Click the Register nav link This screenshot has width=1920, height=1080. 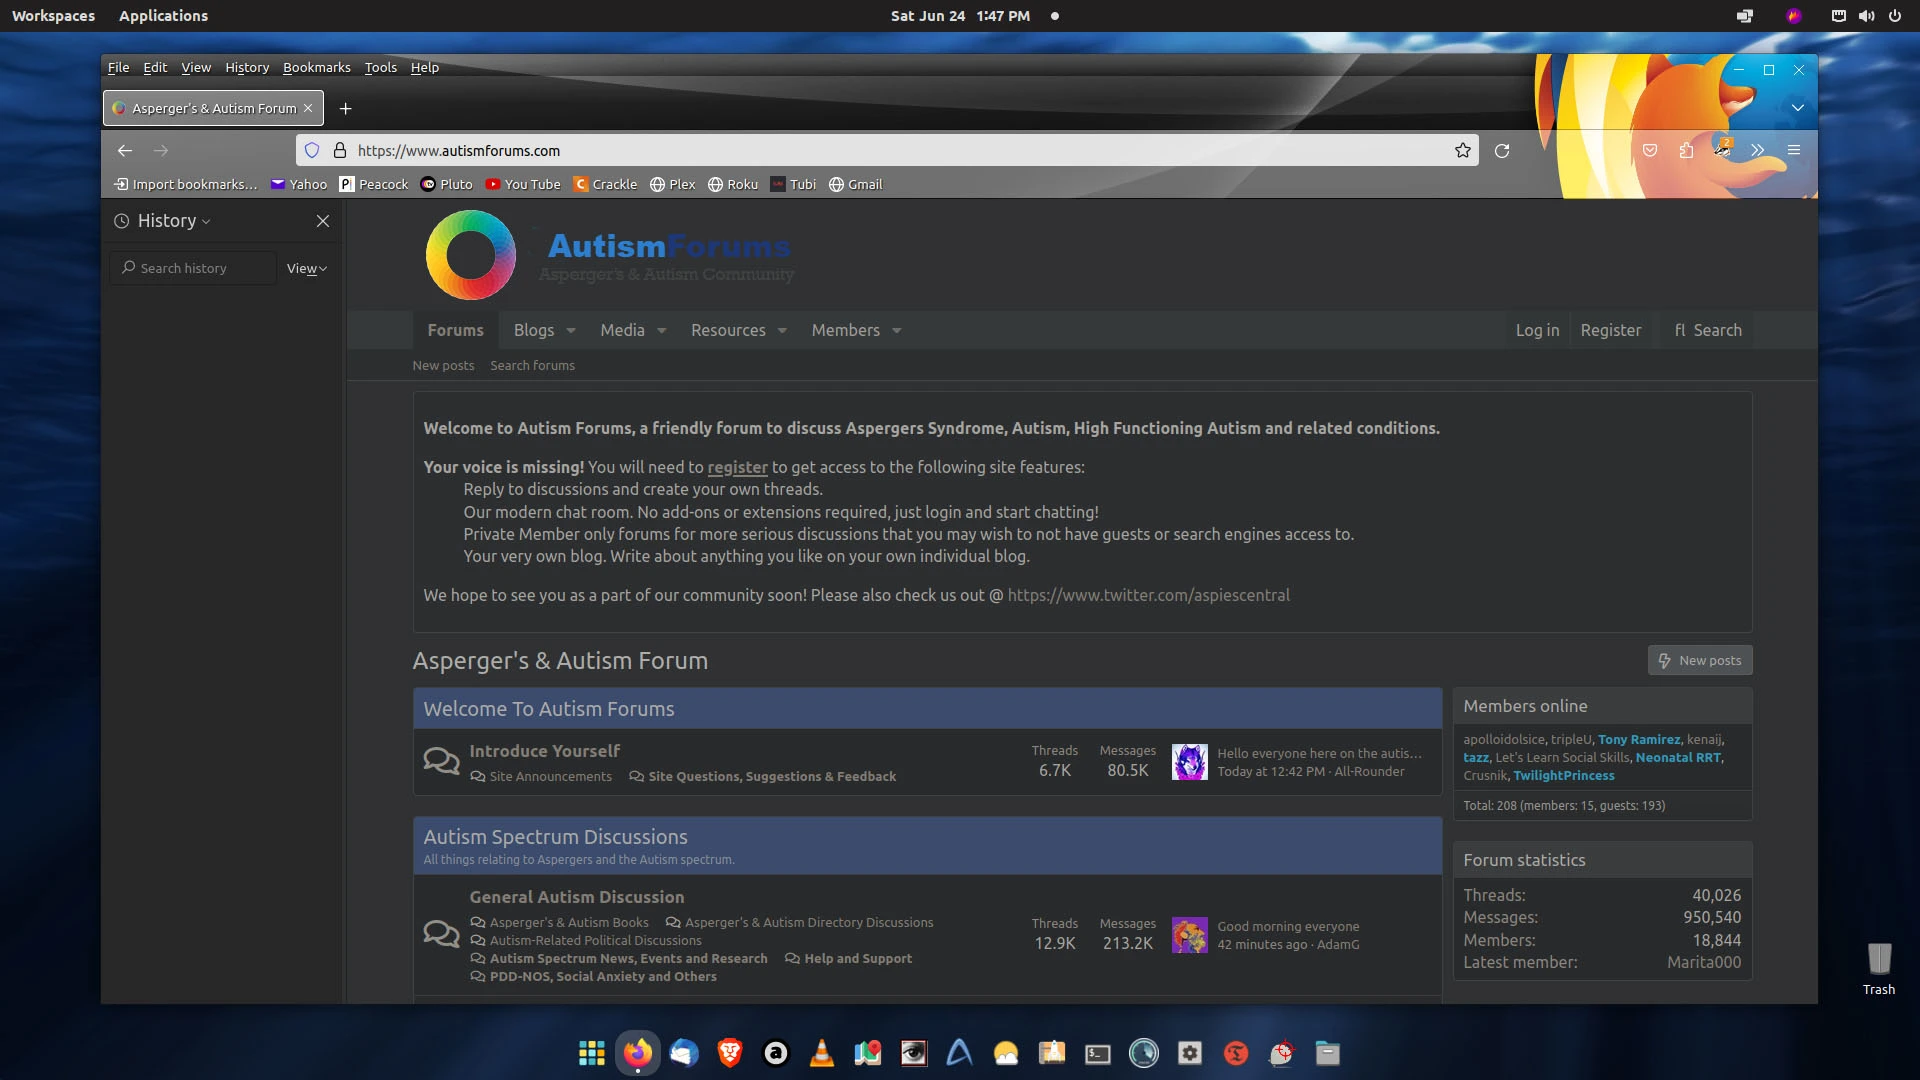(1610, 330)
